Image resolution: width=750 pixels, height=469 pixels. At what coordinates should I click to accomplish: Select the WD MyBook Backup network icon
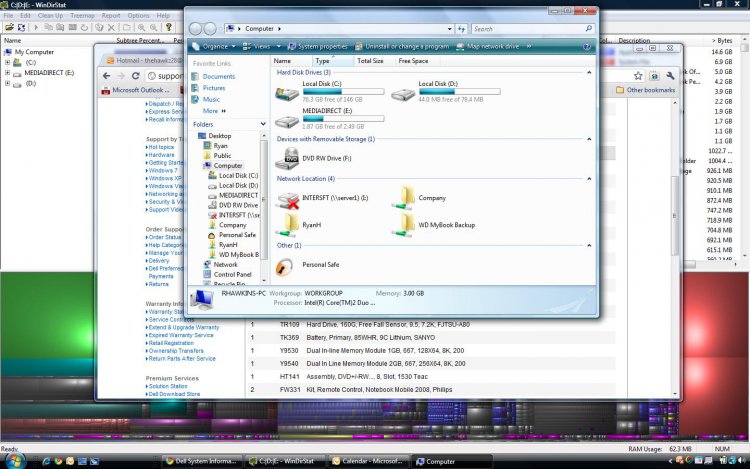404,225
